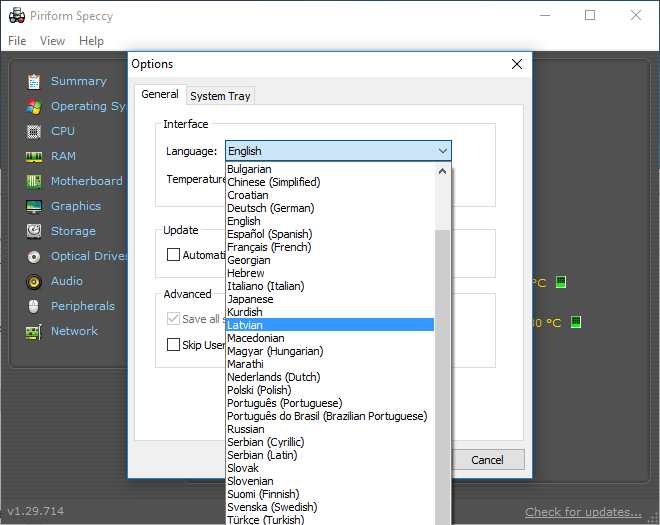660x525 pixels.
Task: Click the Optical Drives disc icon
Action: pyautogui.click(x=34, y=256)
